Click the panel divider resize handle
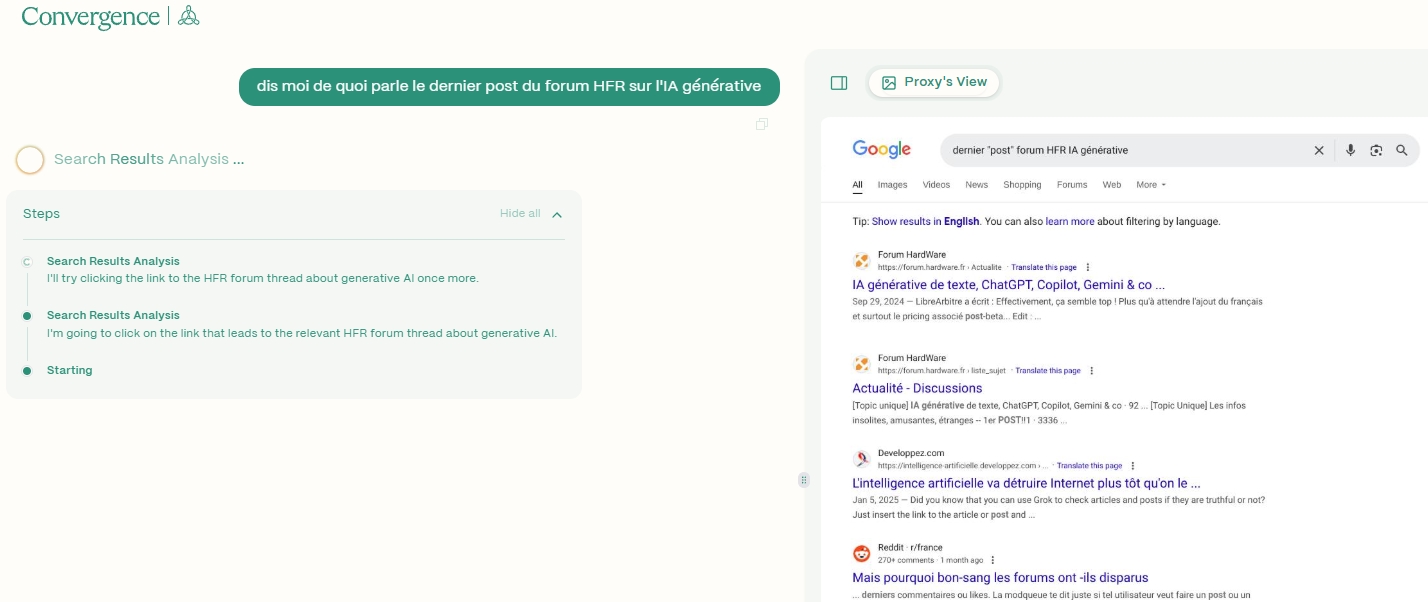The image size is (1428, 602). [803, 480]
